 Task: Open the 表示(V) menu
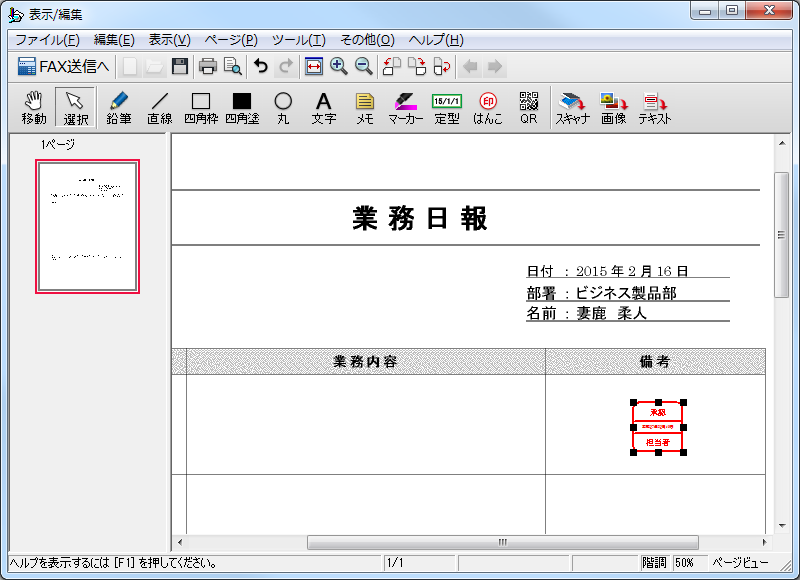tap(169, 40)
